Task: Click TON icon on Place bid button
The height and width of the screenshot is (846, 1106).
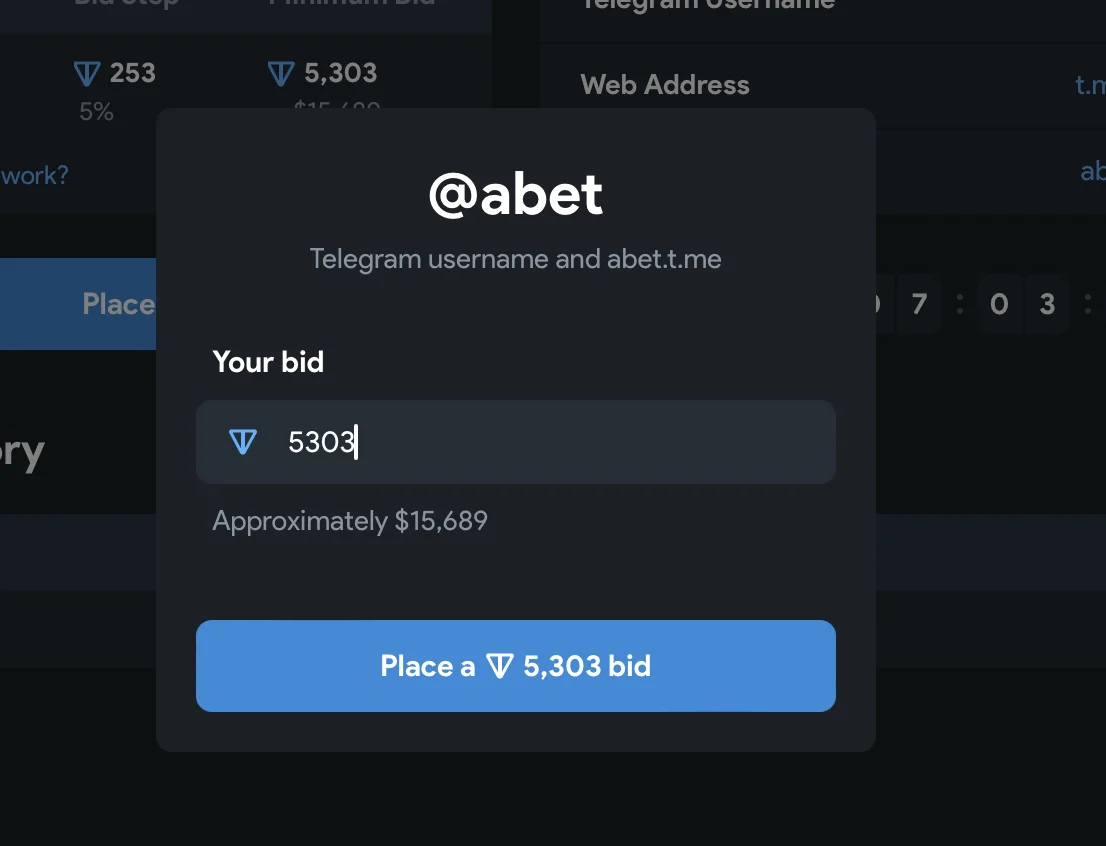Action: click(x=499, y=667)
